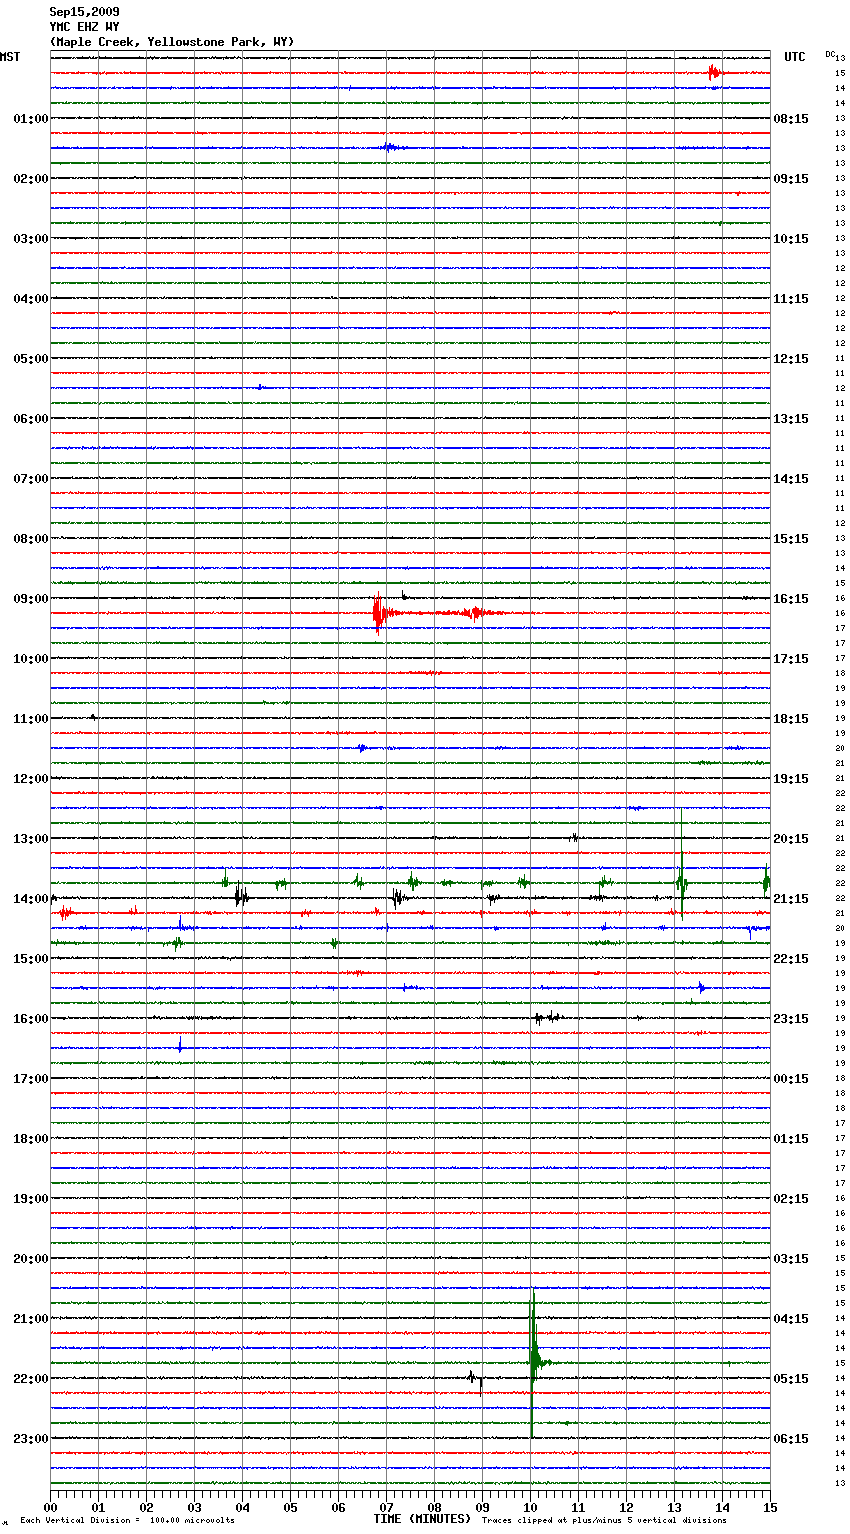850x1534 pixels.
Task: Click minute tick label 07 on bottom axis
Action: click(386, 1507)
